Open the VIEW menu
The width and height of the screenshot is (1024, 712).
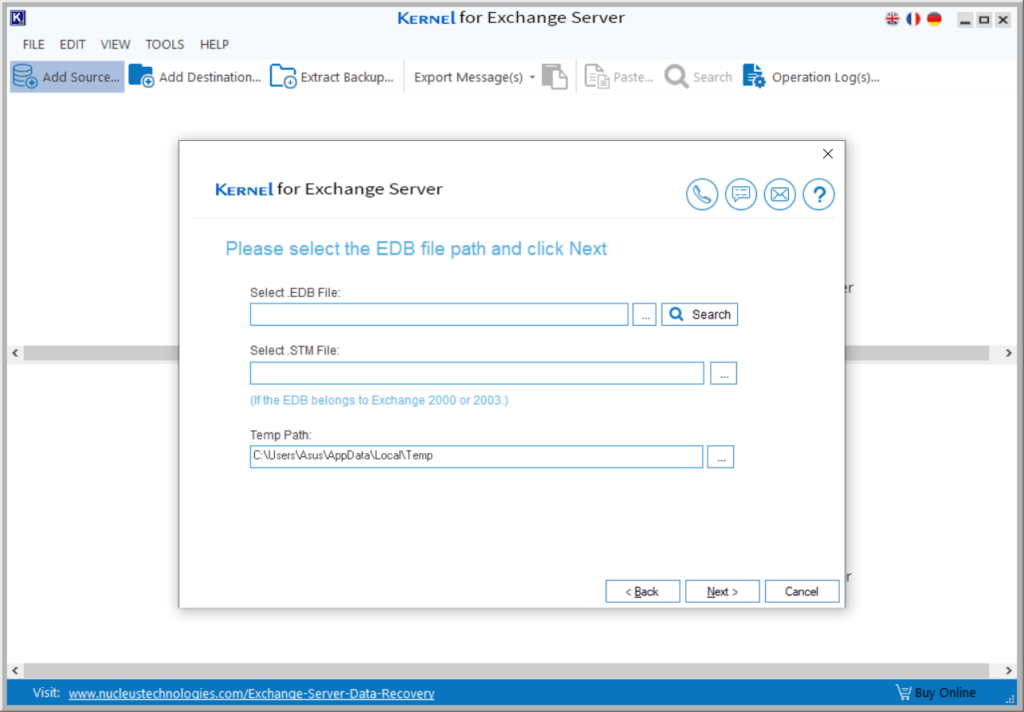pos(115,44)
